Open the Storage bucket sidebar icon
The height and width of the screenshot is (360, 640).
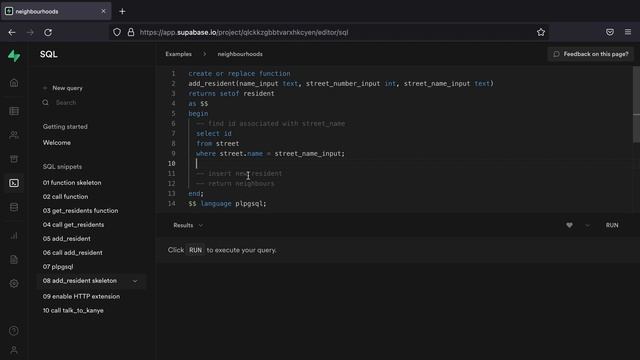point(14,159)
